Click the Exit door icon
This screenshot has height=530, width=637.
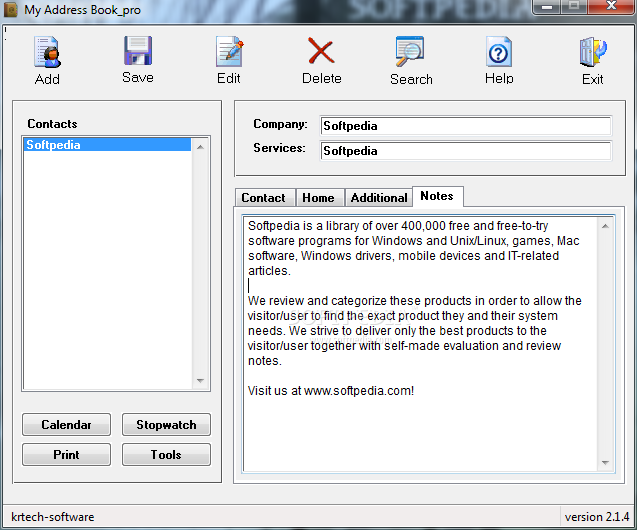click(x=593, y=52)
